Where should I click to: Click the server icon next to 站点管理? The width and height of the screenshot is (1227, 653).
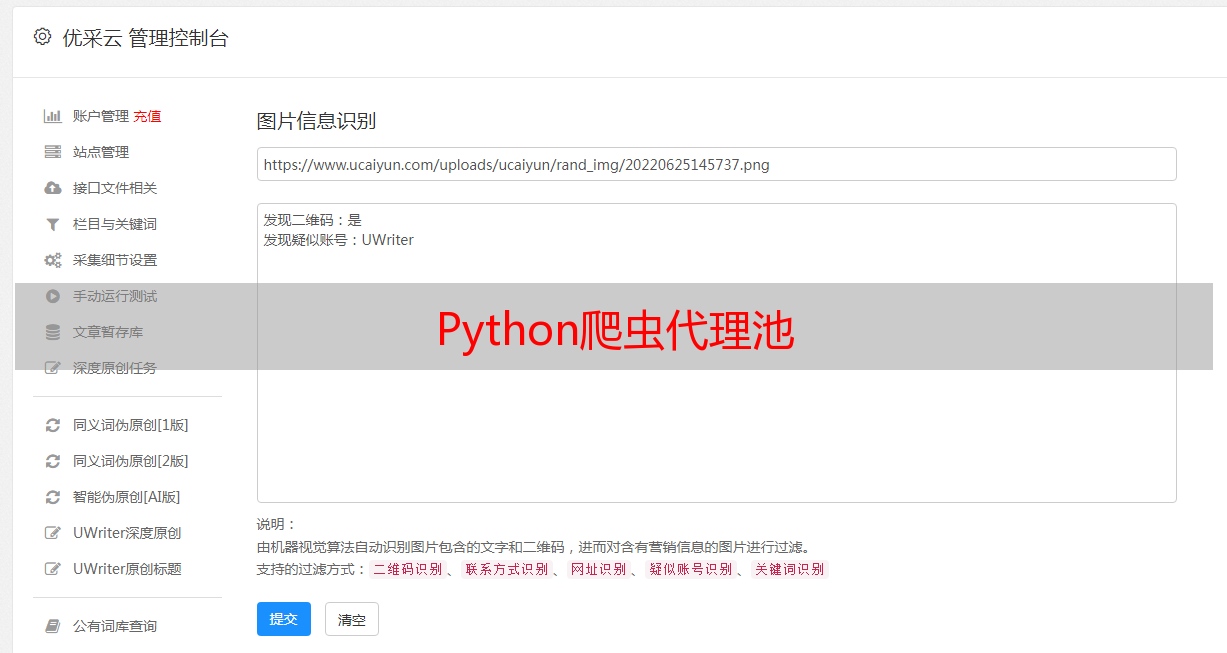(x=53, y=152)
